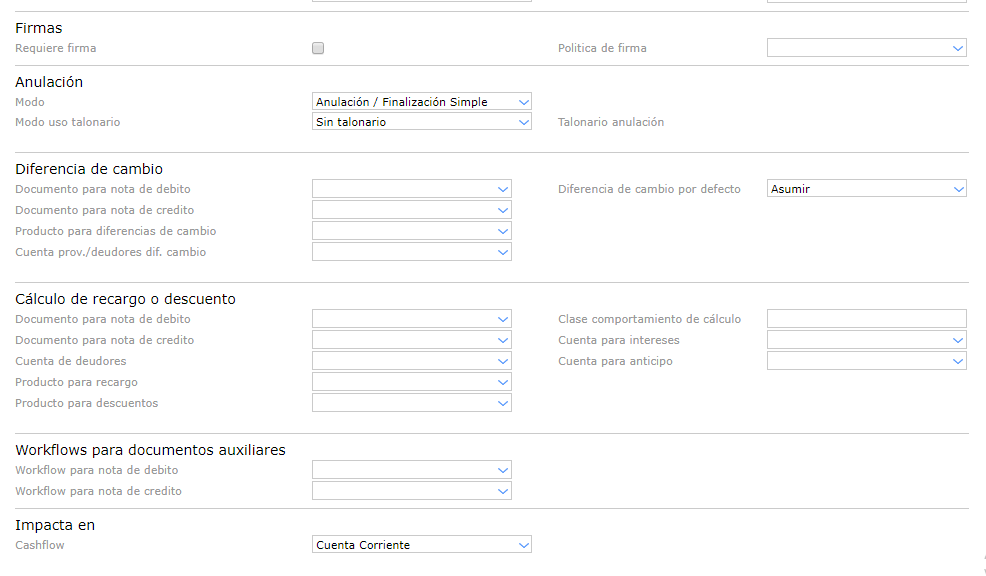Viewport: 986px width, 576px height.
Task: Expand Producto para diferencias de cambio dropdown
Action: (411, 231)
